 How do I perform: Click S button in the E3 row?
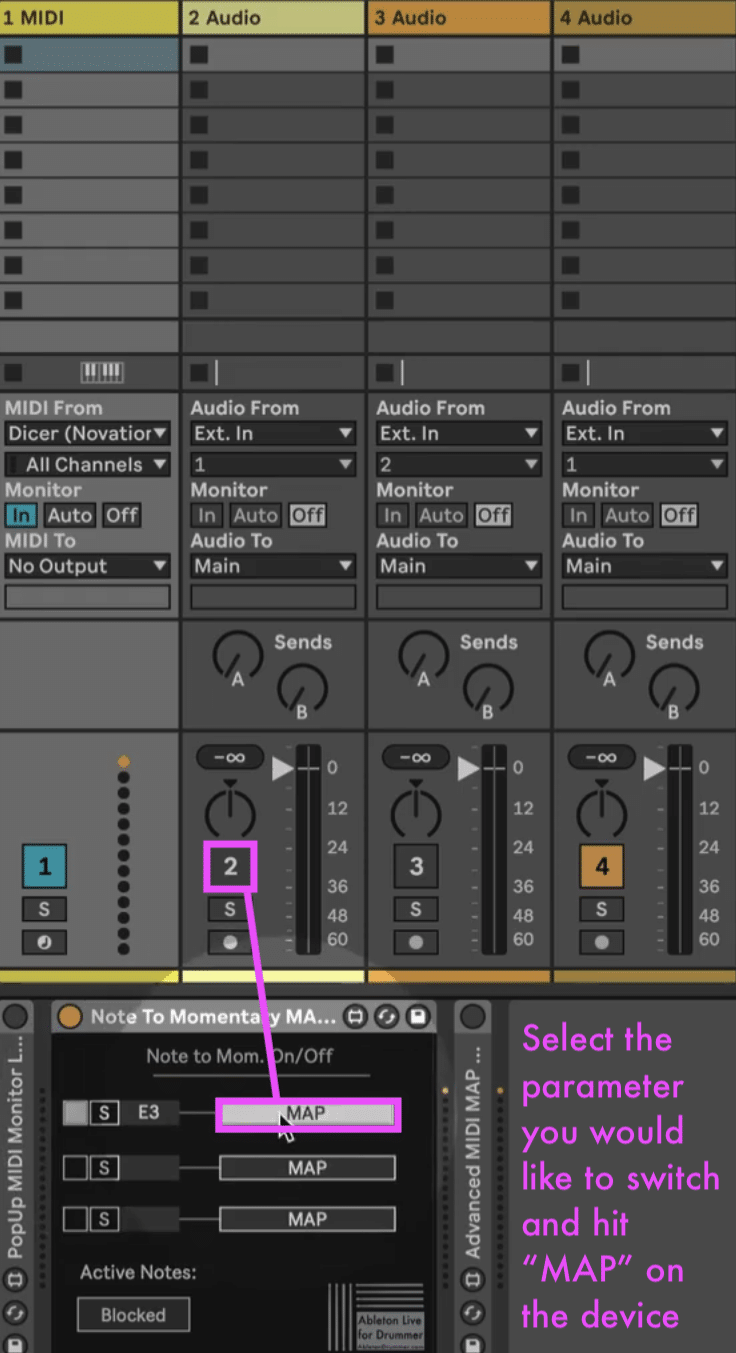coord(104,1112)
